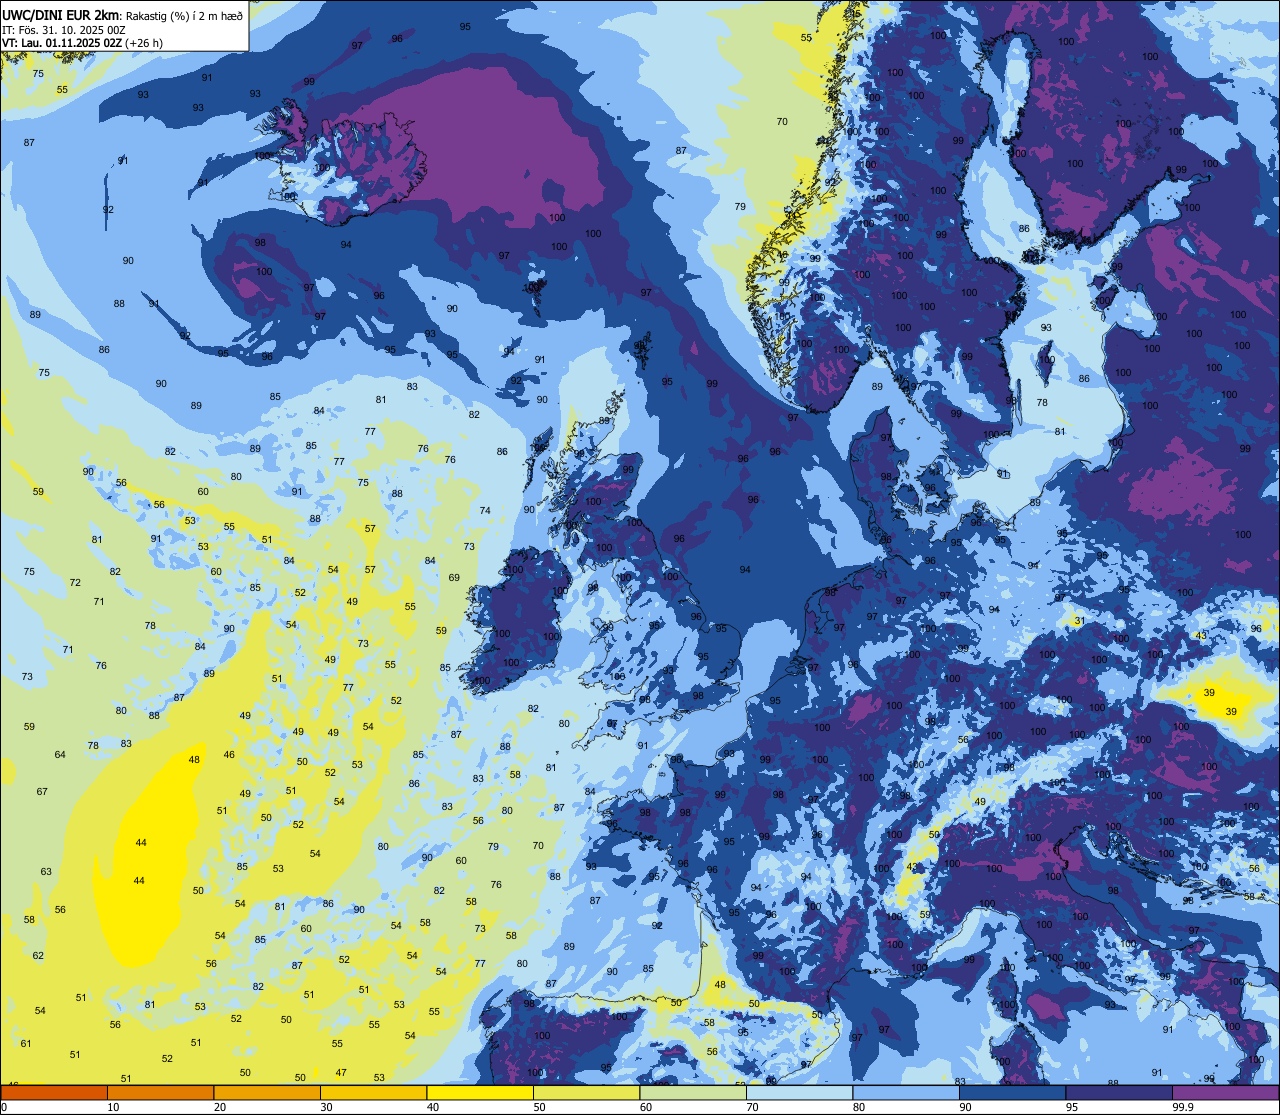The width and height of the screenshot is (1280, 1115).
Task: Click the legend tick label '99.9'
Action: coord(1183,1107)
